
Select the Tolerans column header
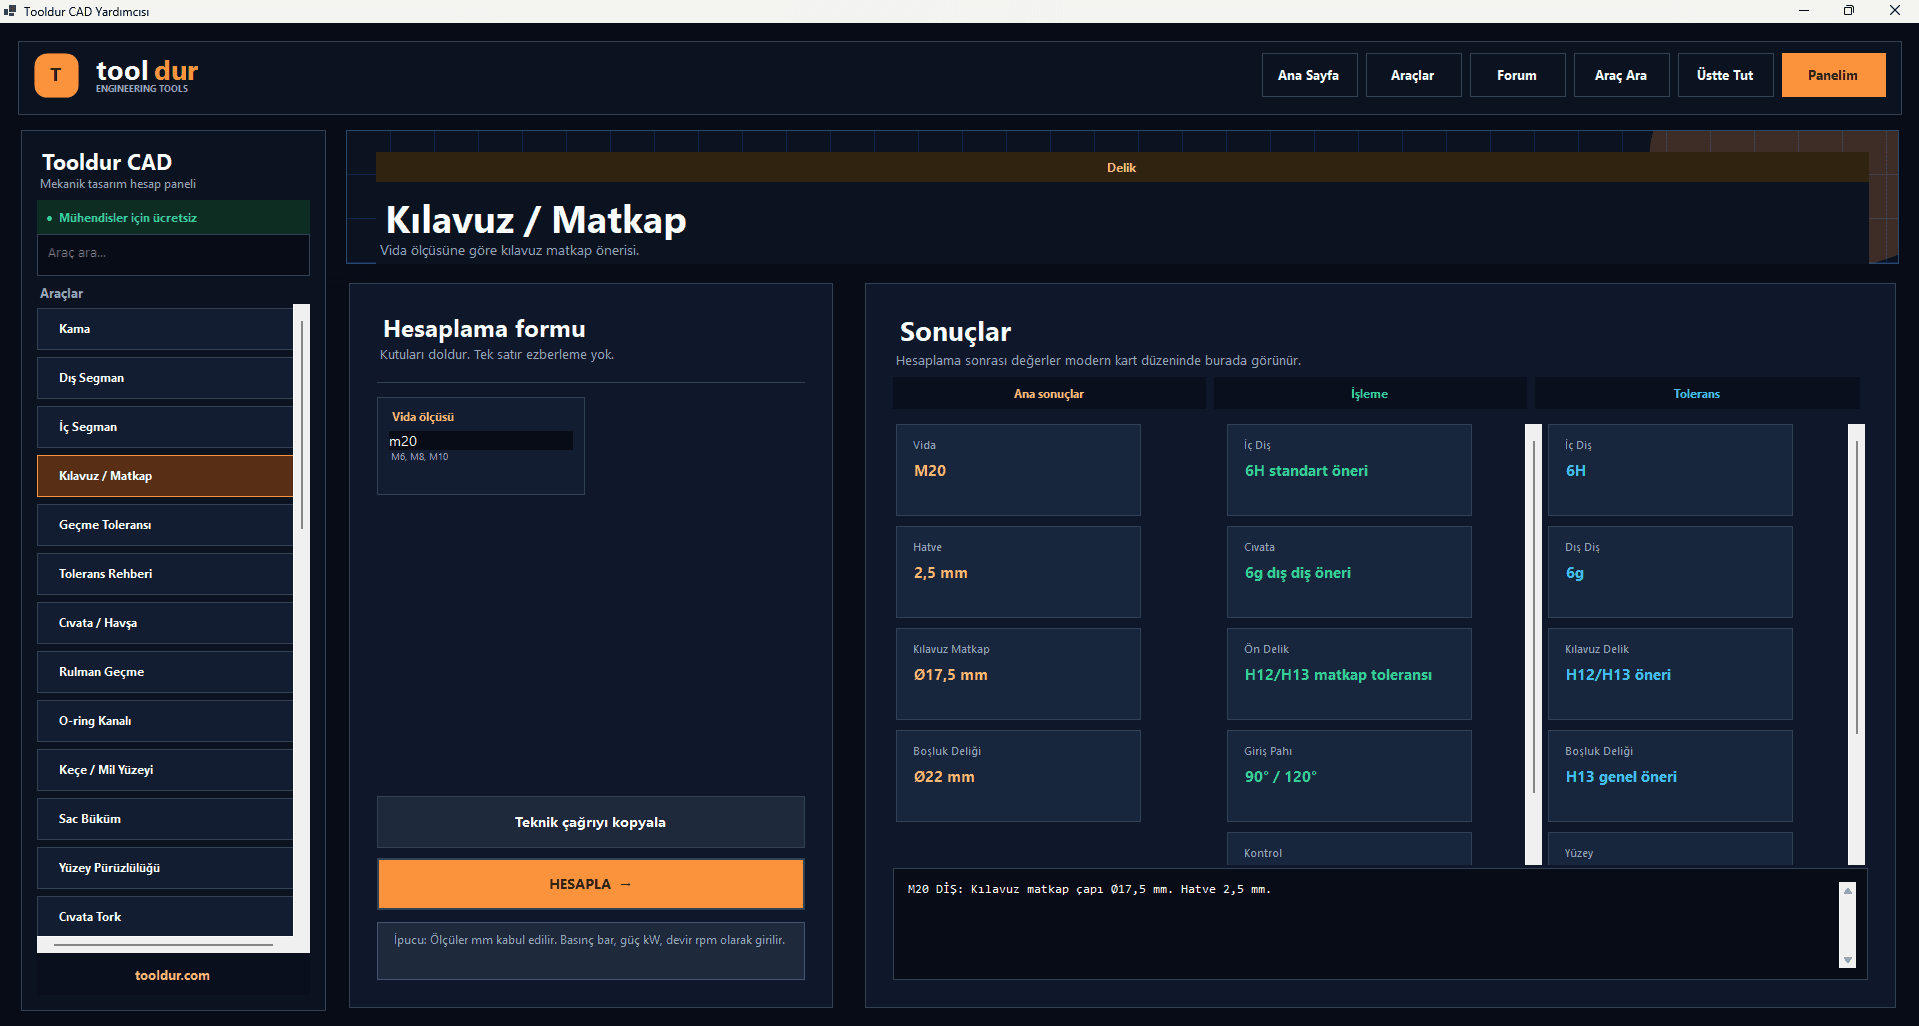[1697, 394]
